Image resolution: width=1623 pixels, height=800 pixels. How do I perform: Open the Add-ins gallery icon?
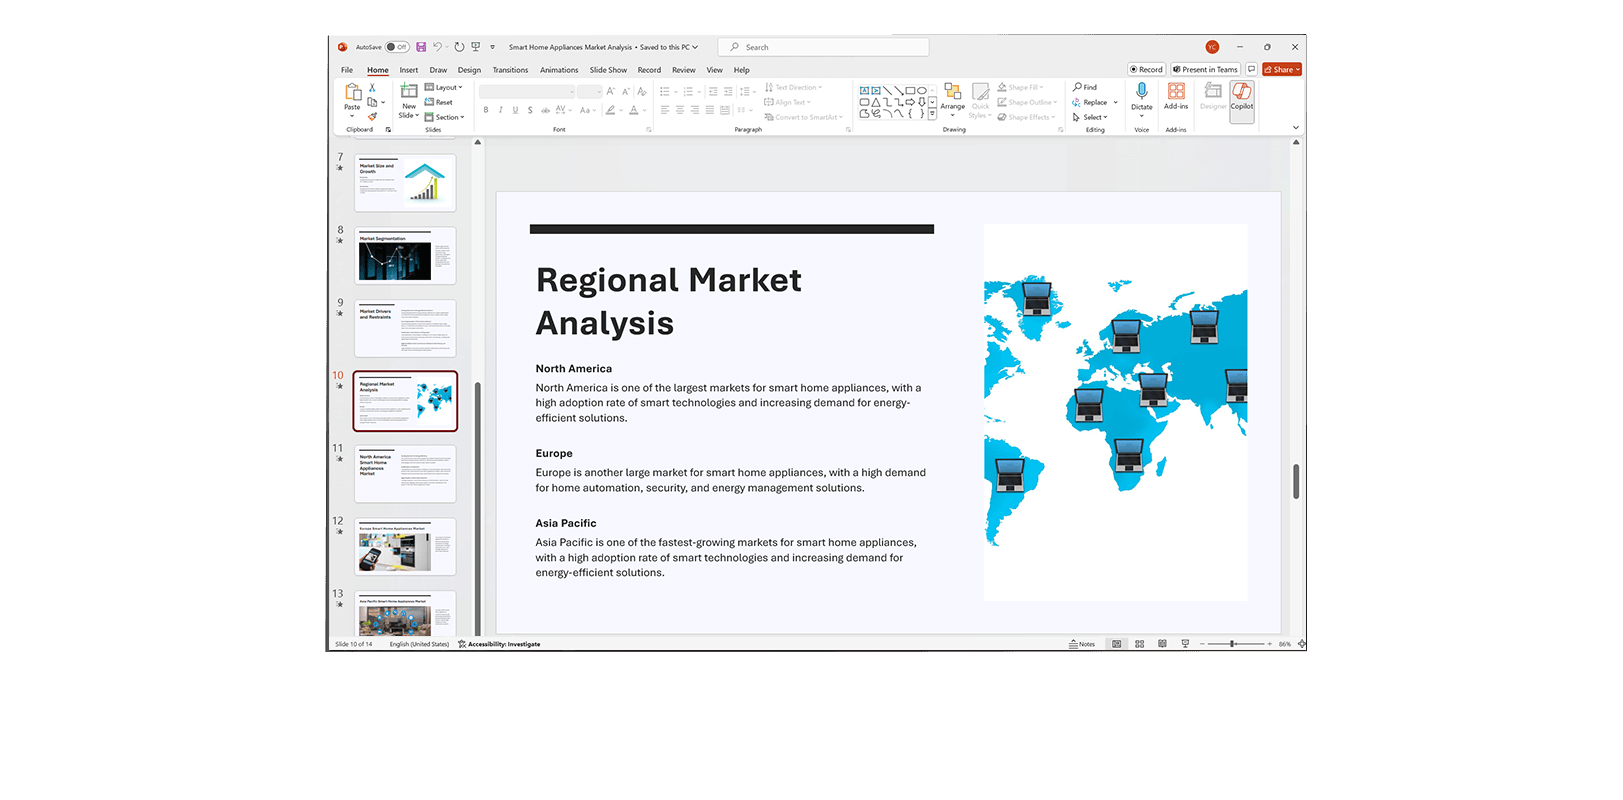pos(1176,91)
